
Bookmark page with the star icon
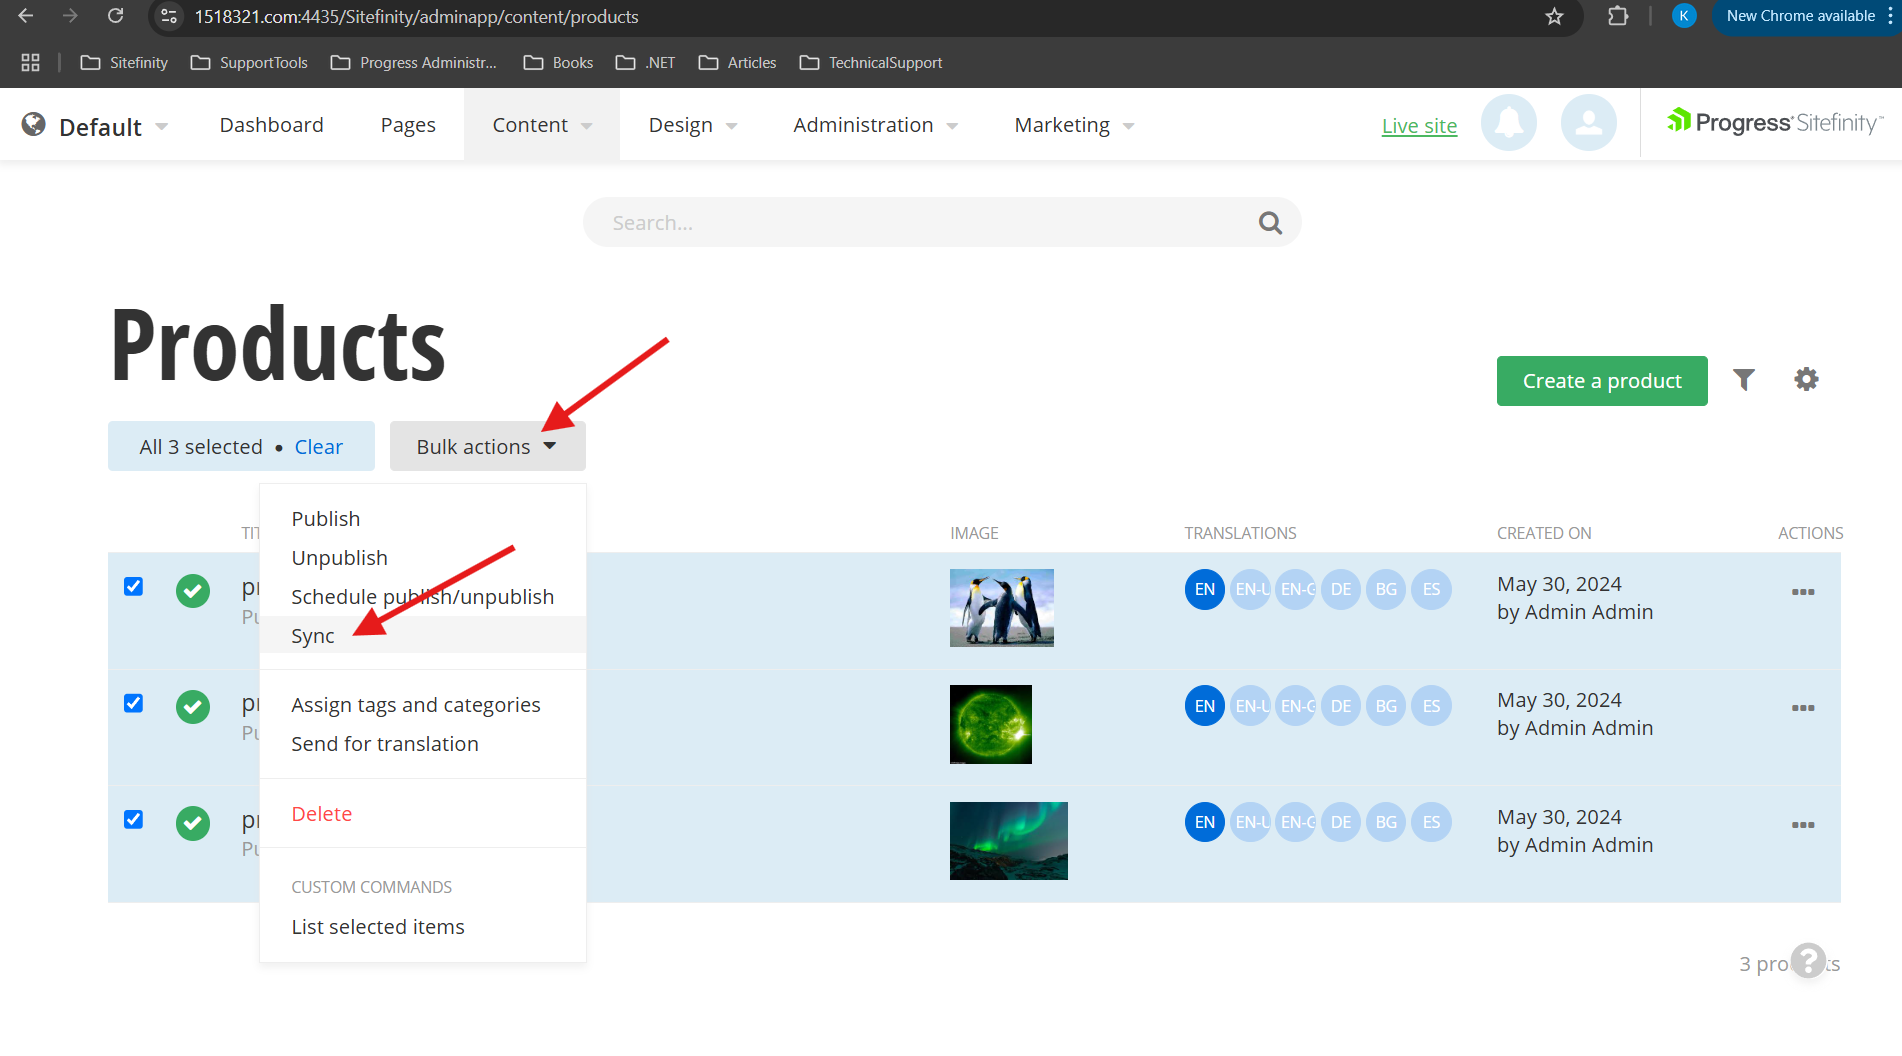1554,17
